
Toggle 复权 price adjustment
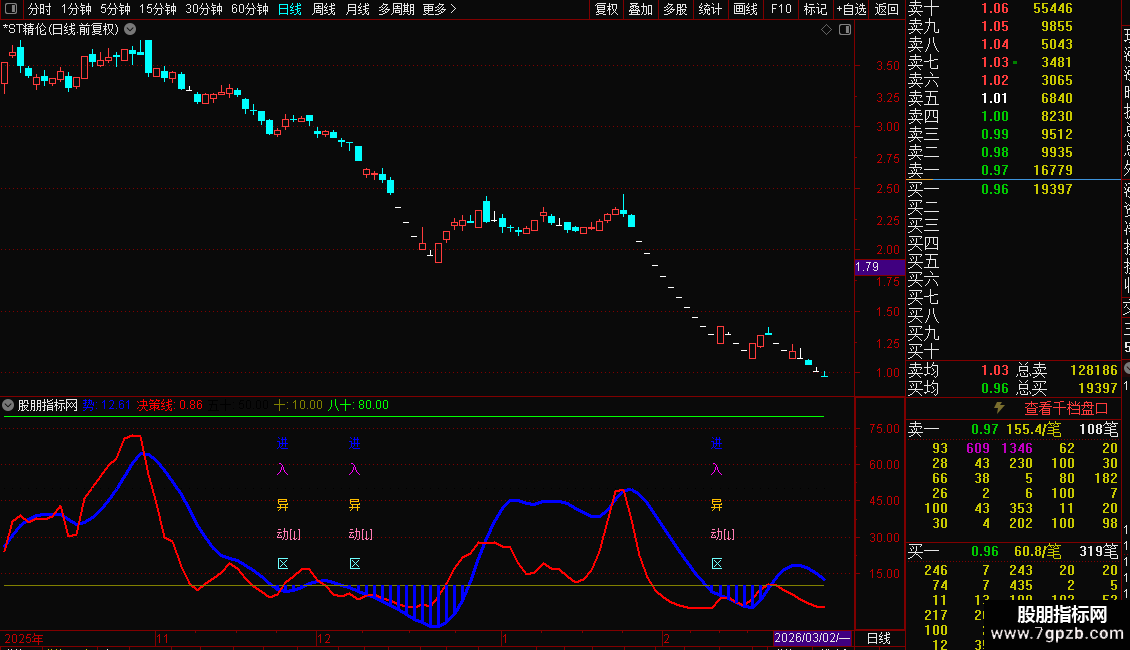click(x=606, y=9)
